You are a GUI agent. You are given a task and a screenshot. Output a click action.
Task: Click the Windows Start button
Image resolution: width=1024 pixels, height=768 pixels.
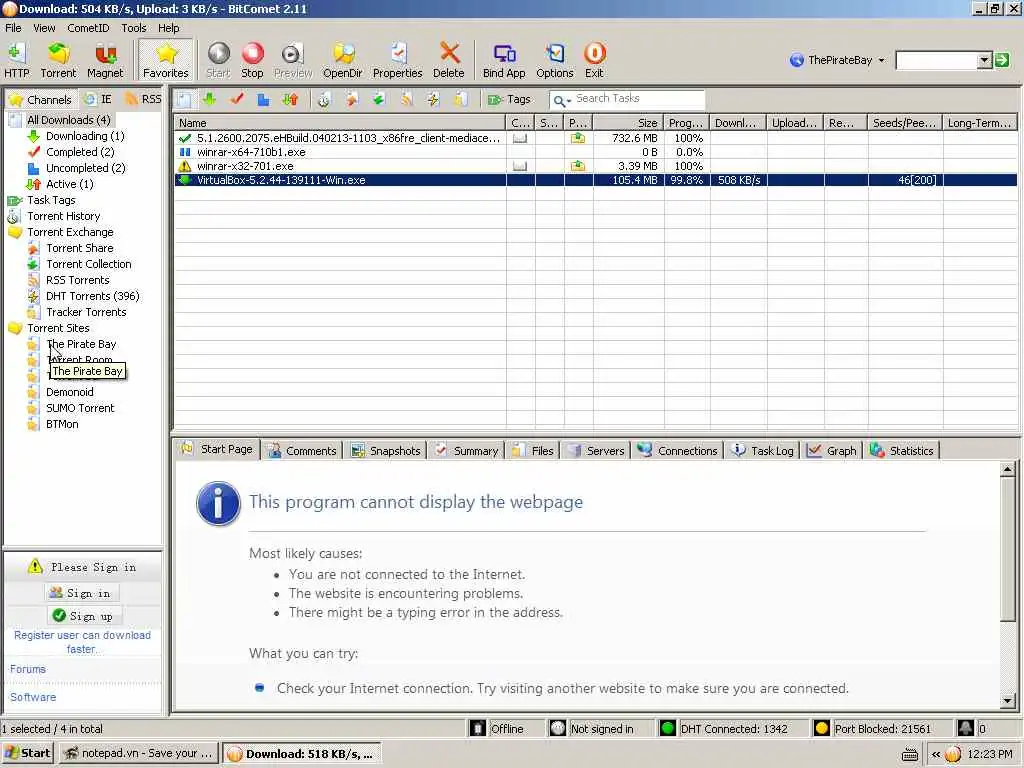click(x=27, y=754)
